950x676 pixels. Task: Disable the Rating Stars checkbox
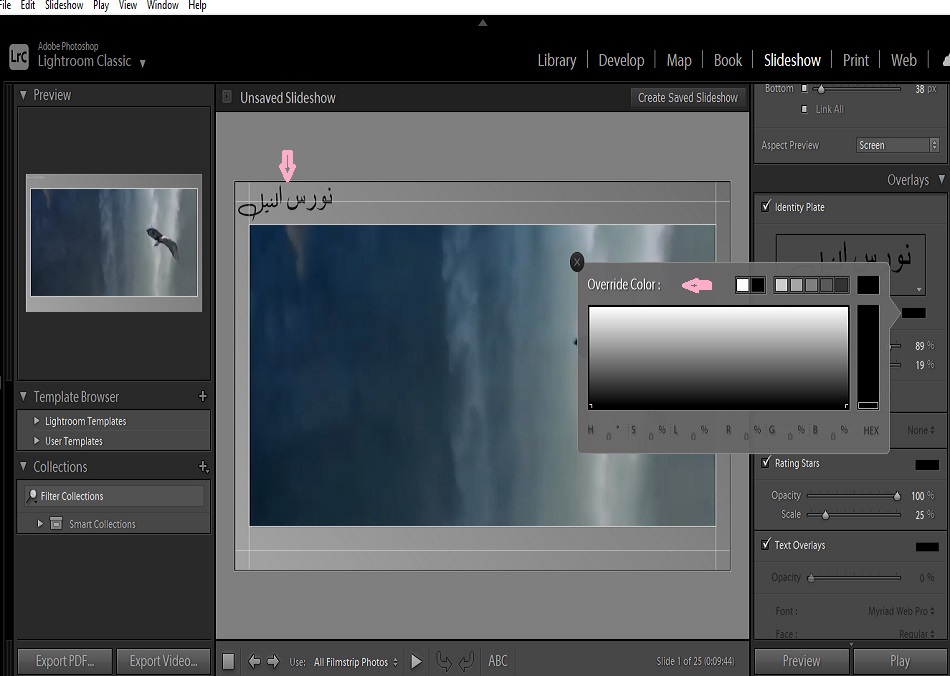pos(766,463)
